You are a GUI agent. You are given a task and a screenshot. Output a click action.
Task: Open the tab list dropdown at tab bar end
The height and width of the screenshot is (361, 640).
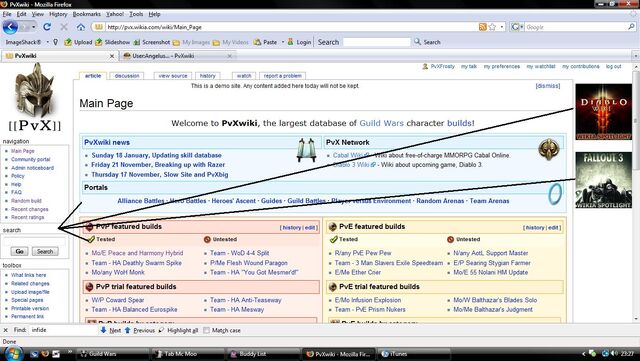click(636, 56)
